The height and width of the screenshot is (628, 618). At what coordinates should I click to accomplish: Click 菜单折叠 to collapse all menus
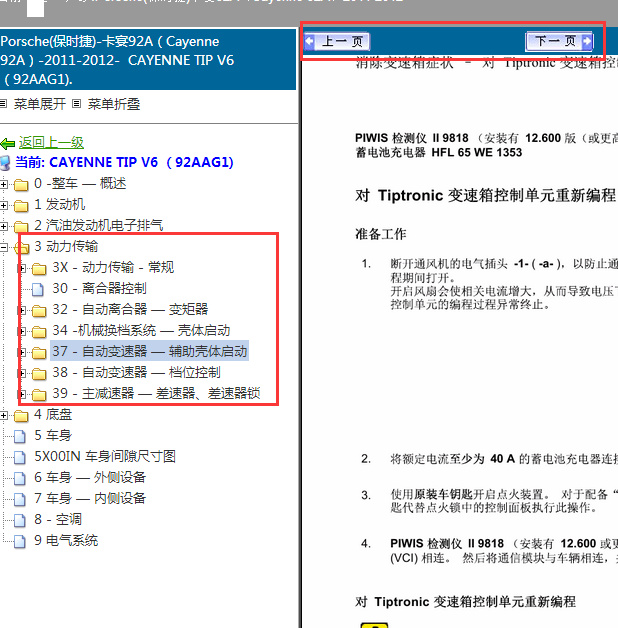point(114,104)
